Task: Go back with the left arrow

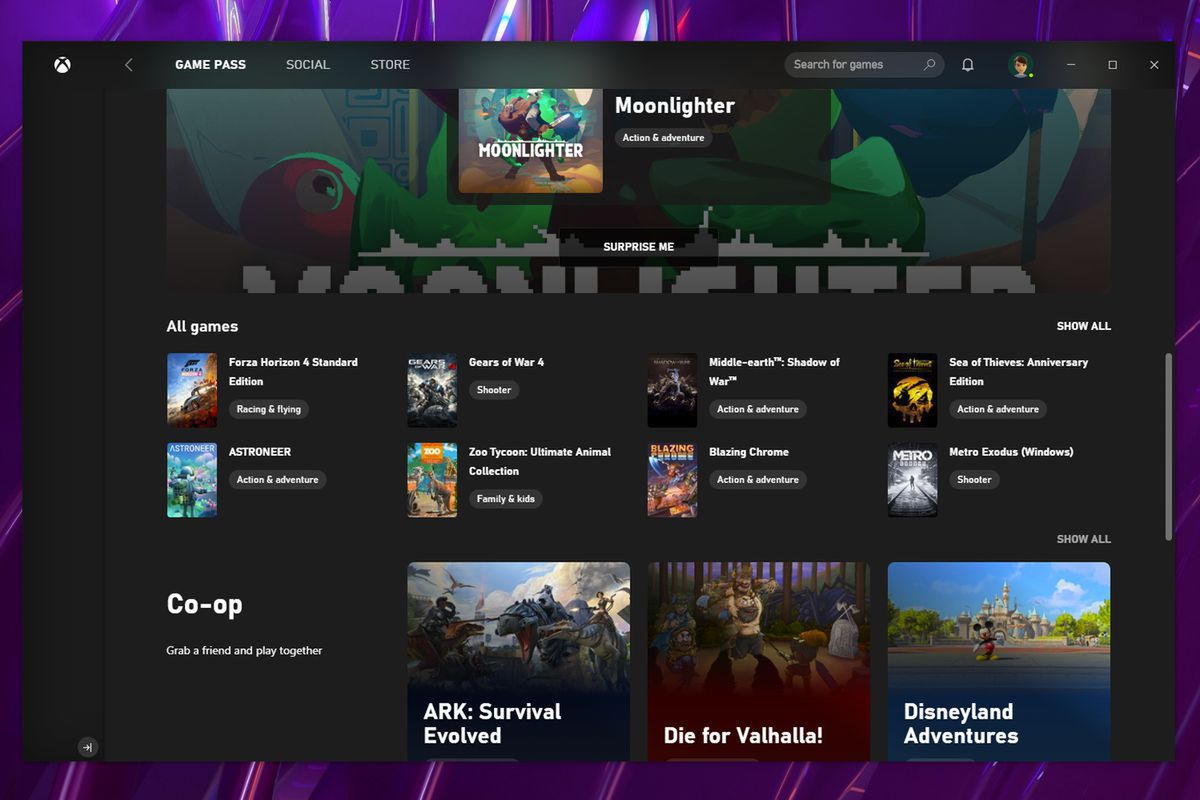Action: point(128,65)
